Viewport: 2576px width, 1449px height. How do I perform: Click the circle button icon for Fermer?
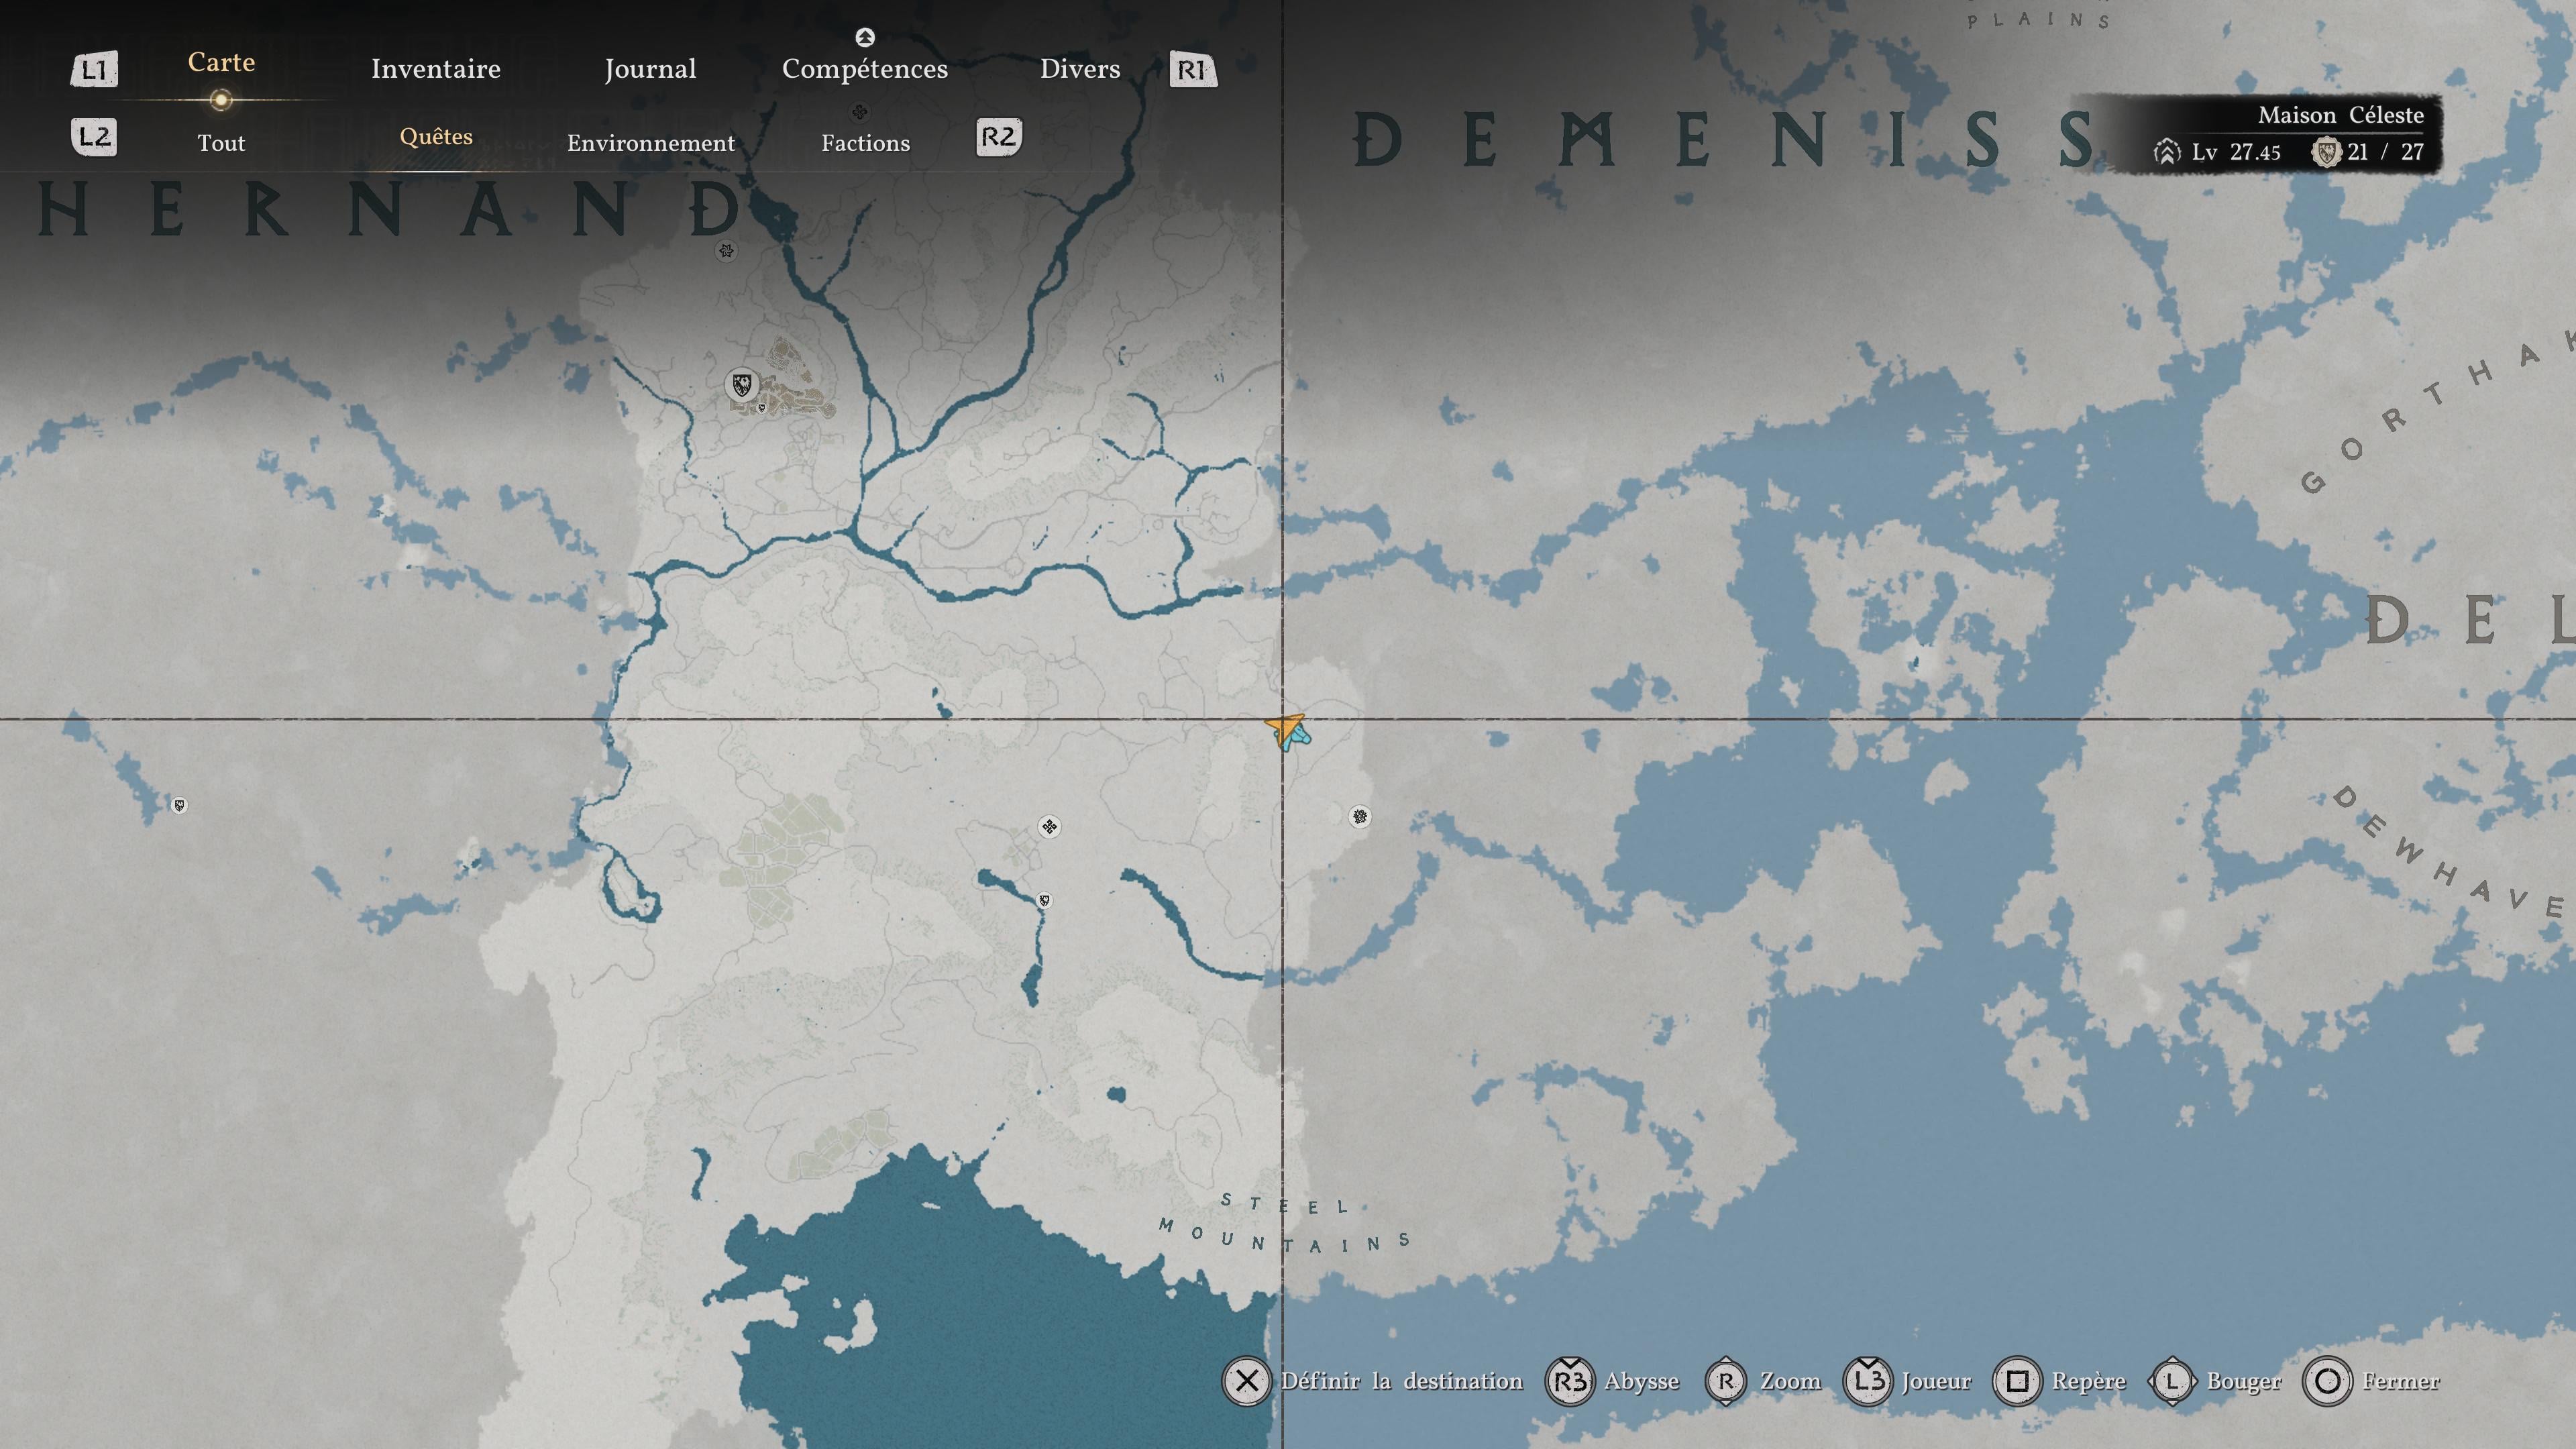click(x=2327, y=1381)
